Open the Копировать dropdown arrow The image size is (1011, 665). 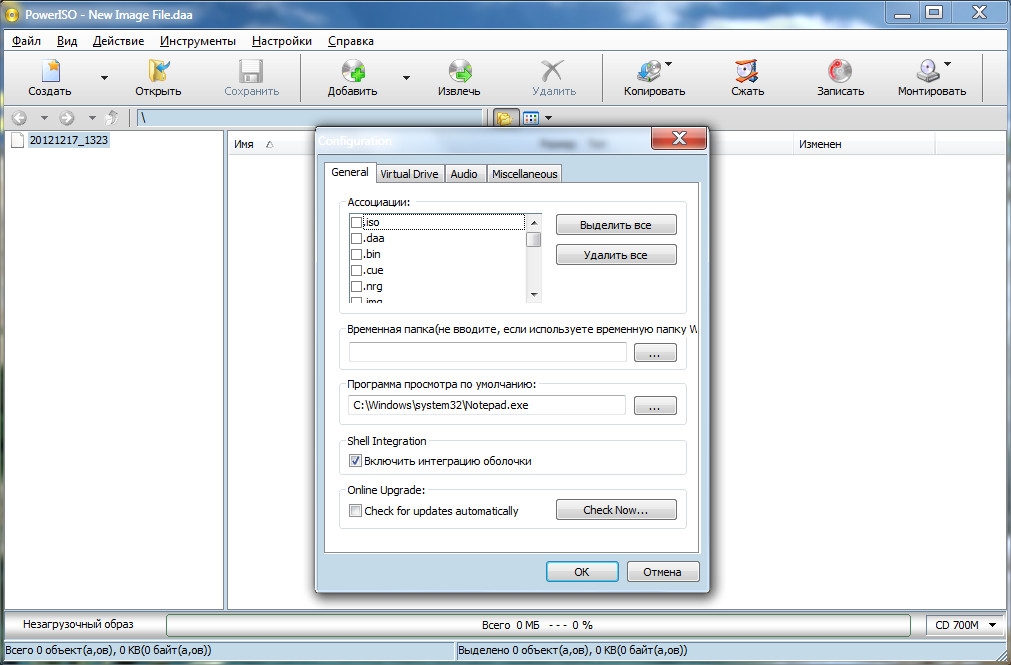pos(669,64)
